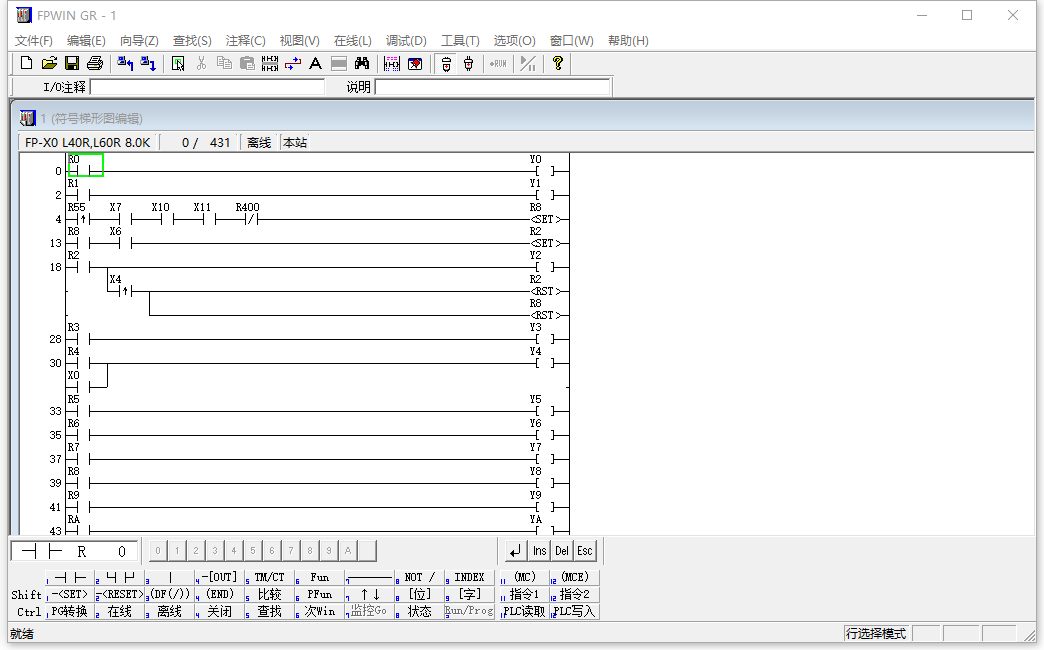Image resolution: width=1044 pixels, height=650 pixels.
Task: Click the 在线 ctrl function key
Action: (x=120, y=611)
